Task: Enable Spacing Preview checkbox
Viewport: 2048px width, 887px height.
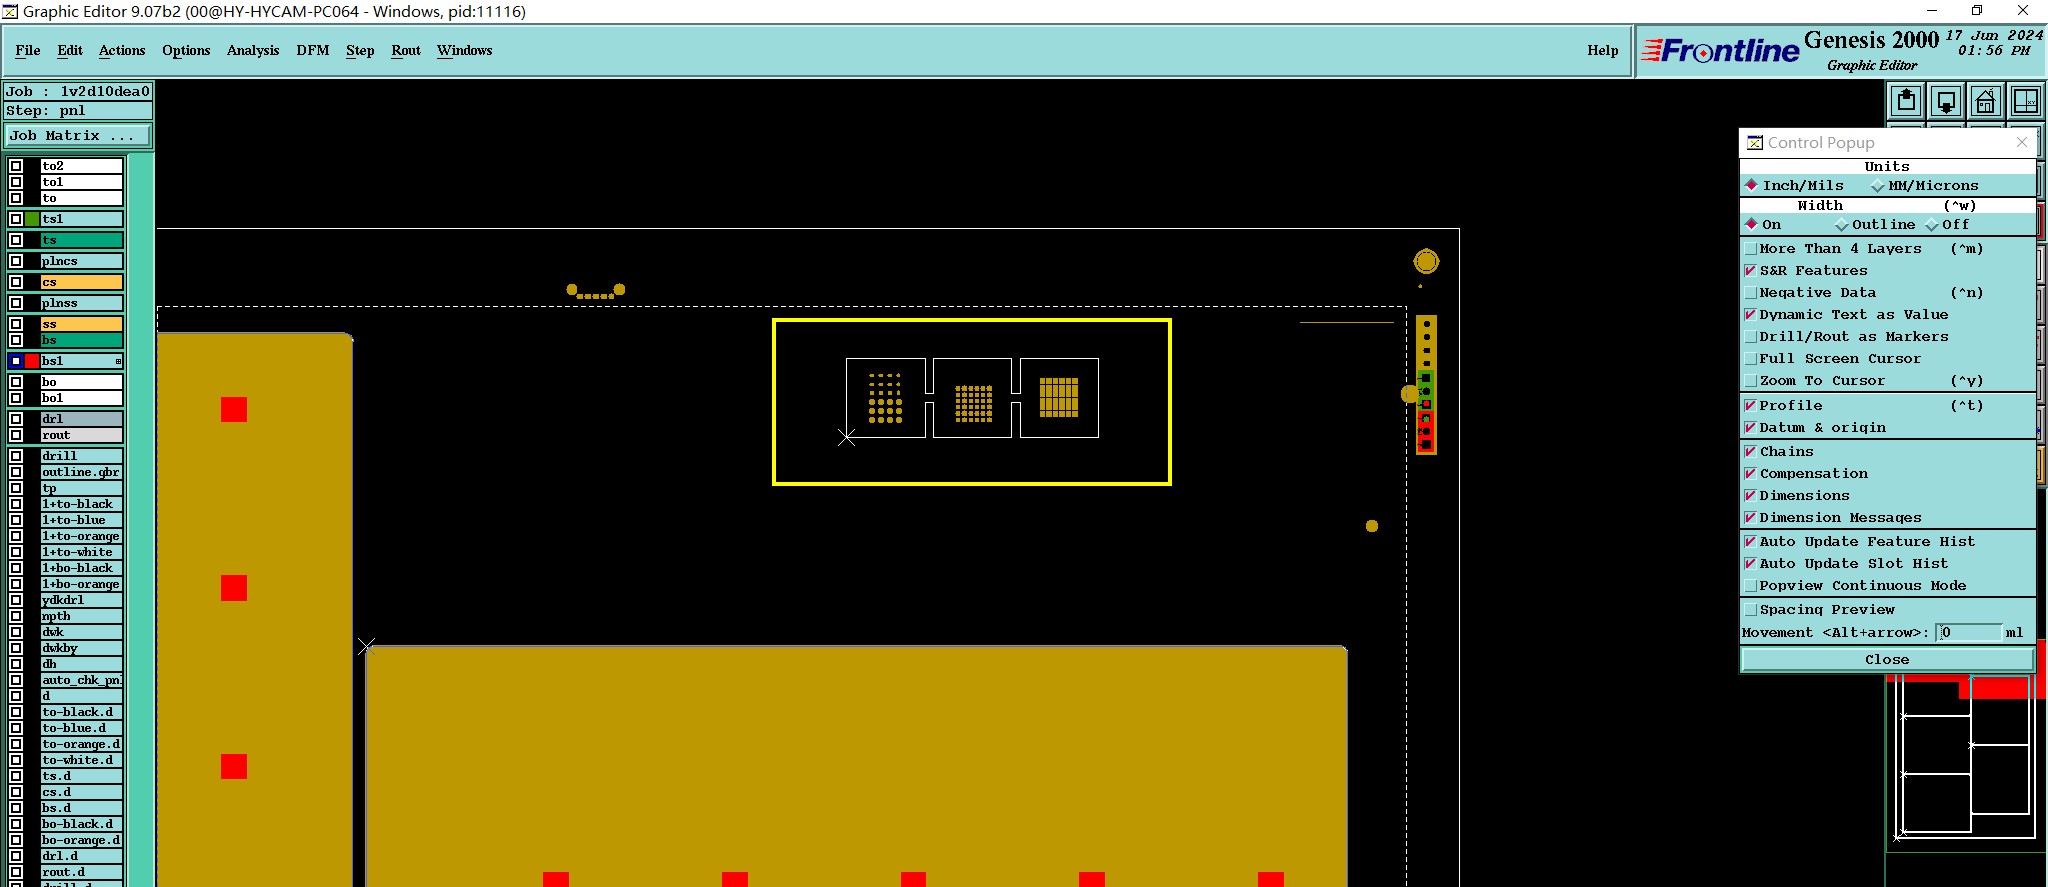Action: coord(1751,610)
